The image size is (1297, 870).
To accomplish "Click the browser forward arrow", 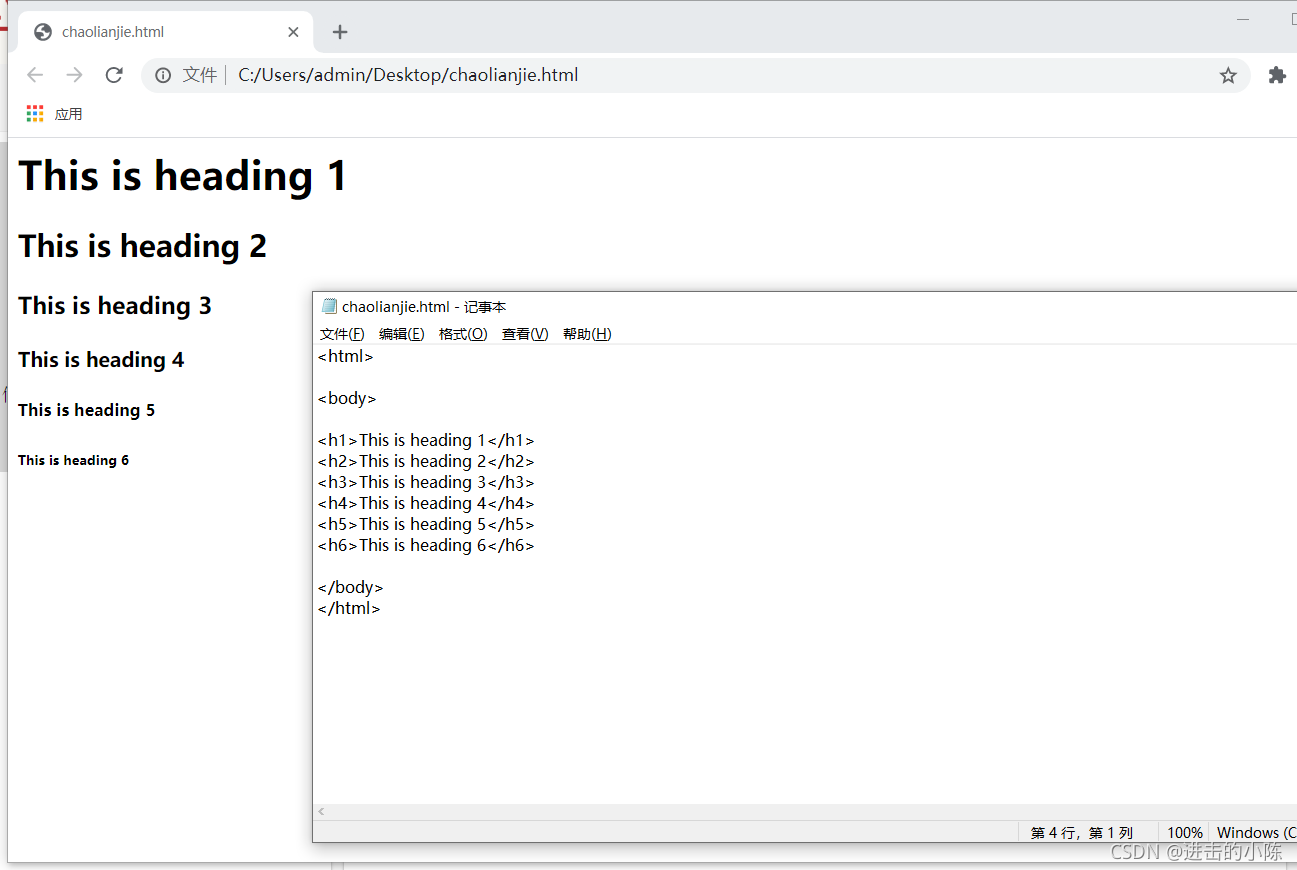I will (x=74, y=75).
